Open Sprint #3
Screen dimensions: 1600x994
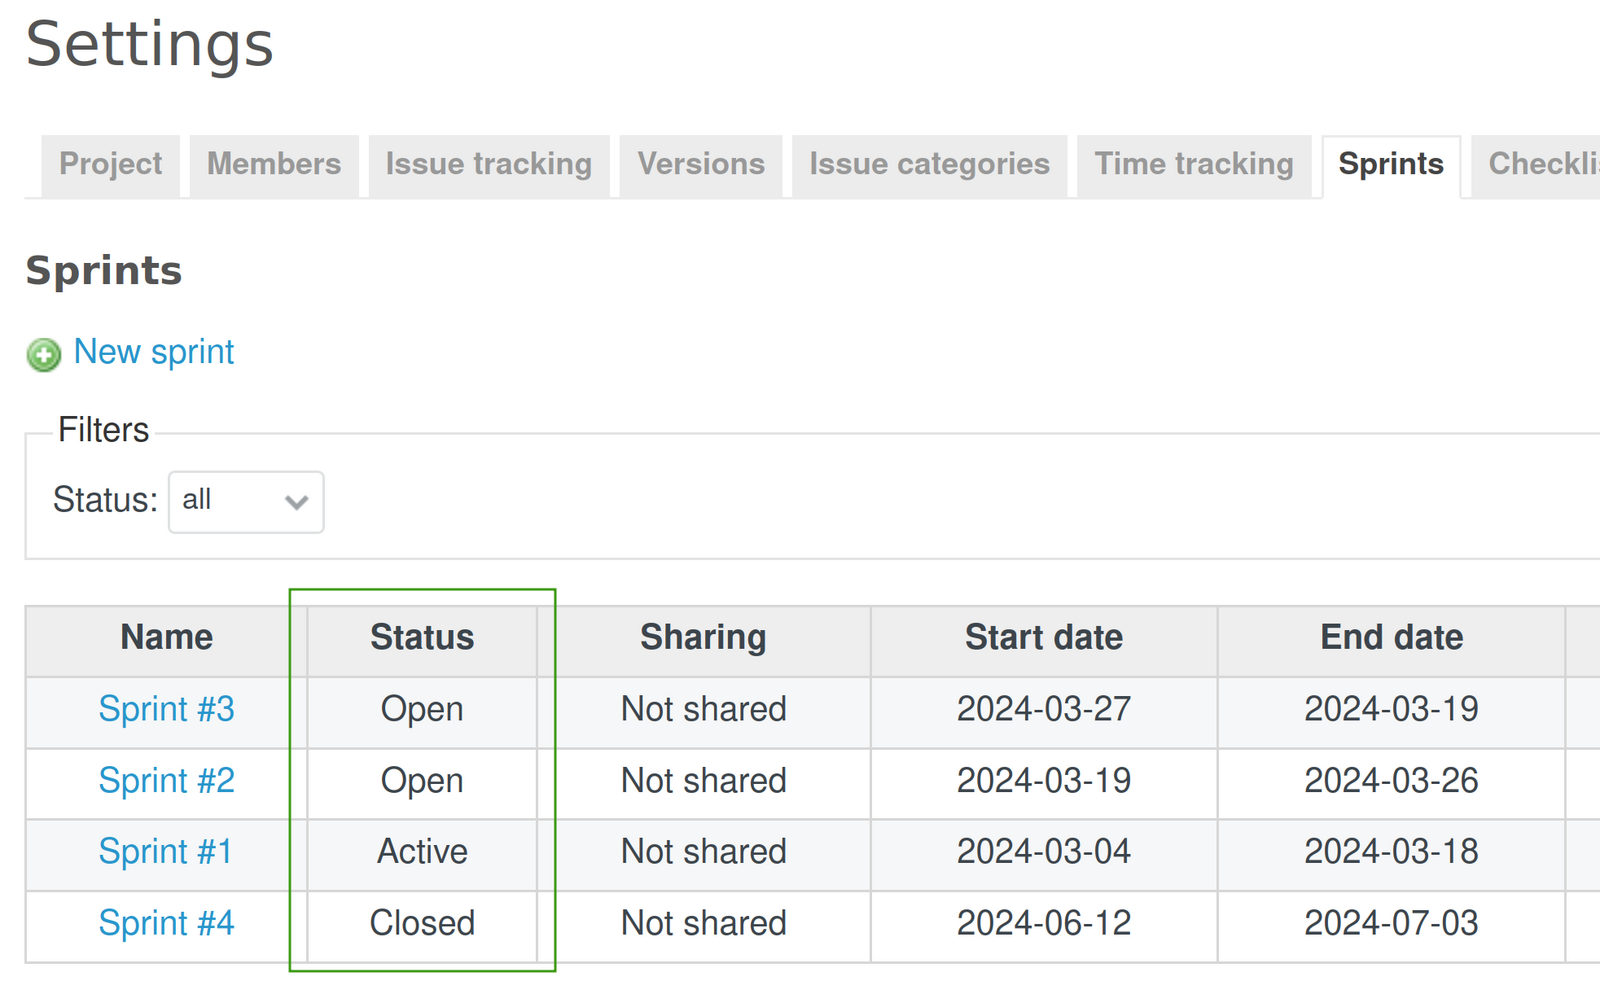pyautogui.click(x=166, y=710)
